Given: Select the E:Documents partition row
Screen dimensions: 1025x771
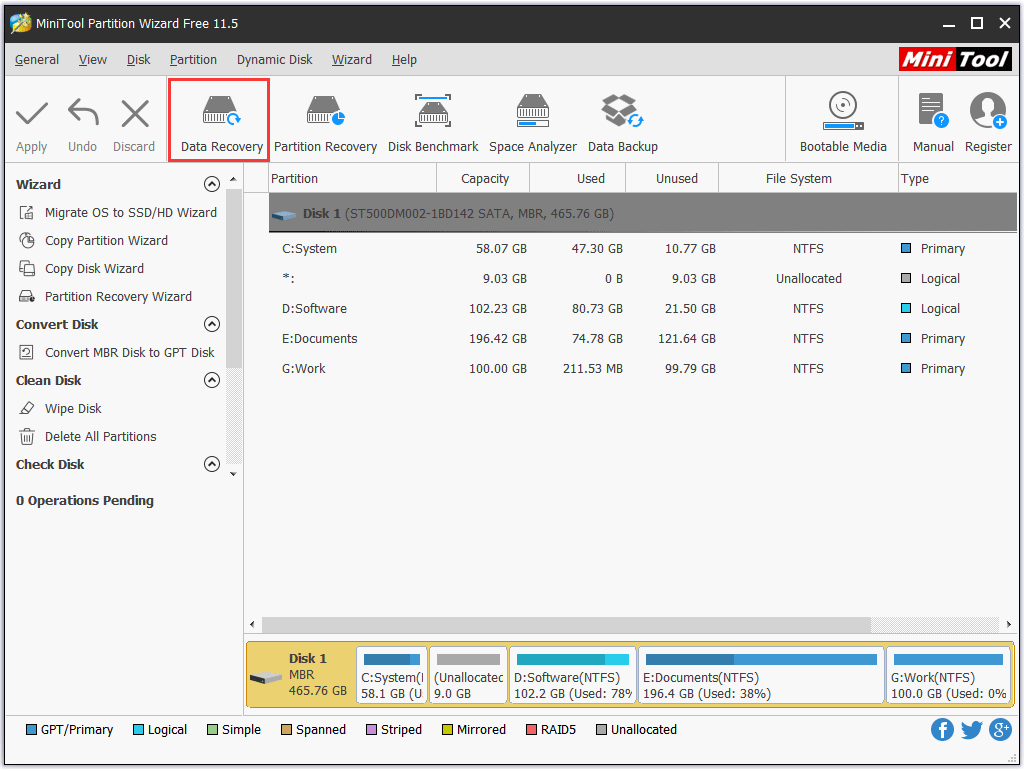Looking at the screenshot, I should 643,339.
